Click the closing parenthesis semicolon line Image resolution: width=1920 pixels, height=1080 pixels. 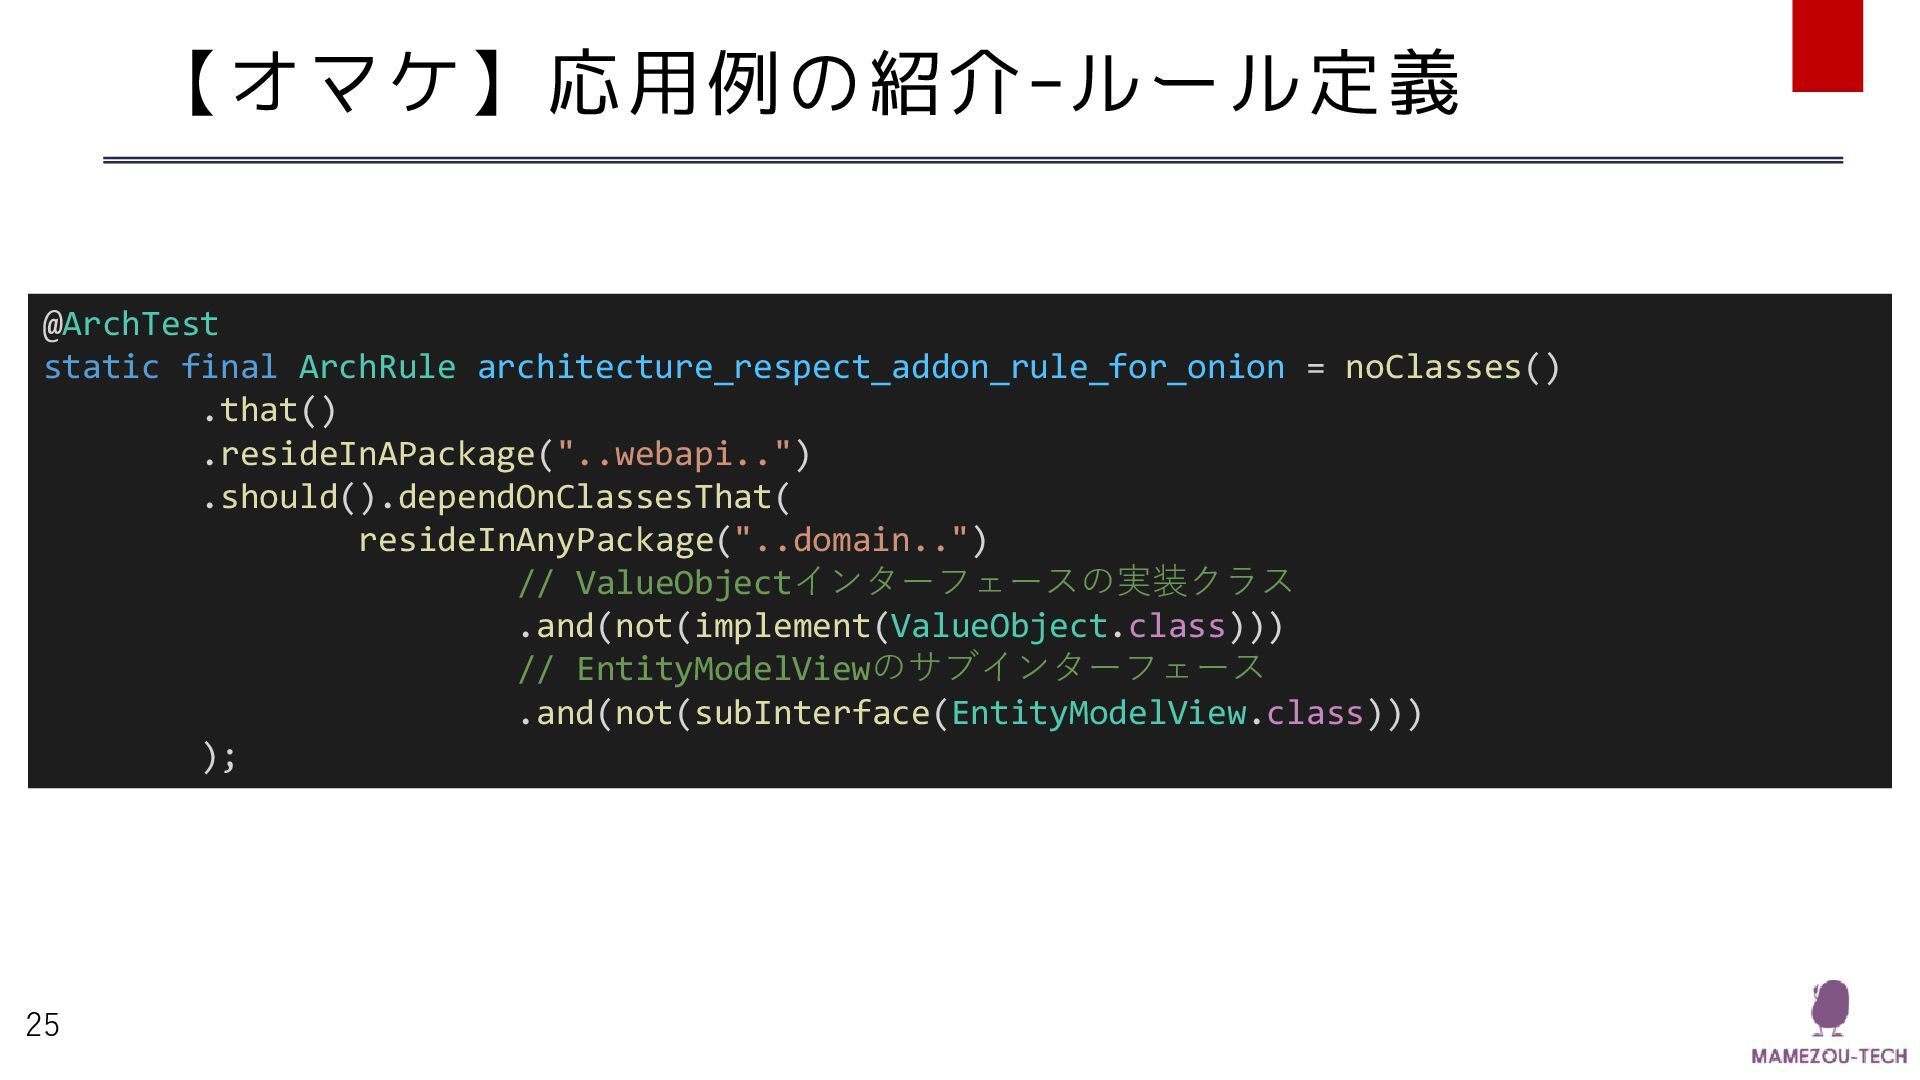[219, 757]
